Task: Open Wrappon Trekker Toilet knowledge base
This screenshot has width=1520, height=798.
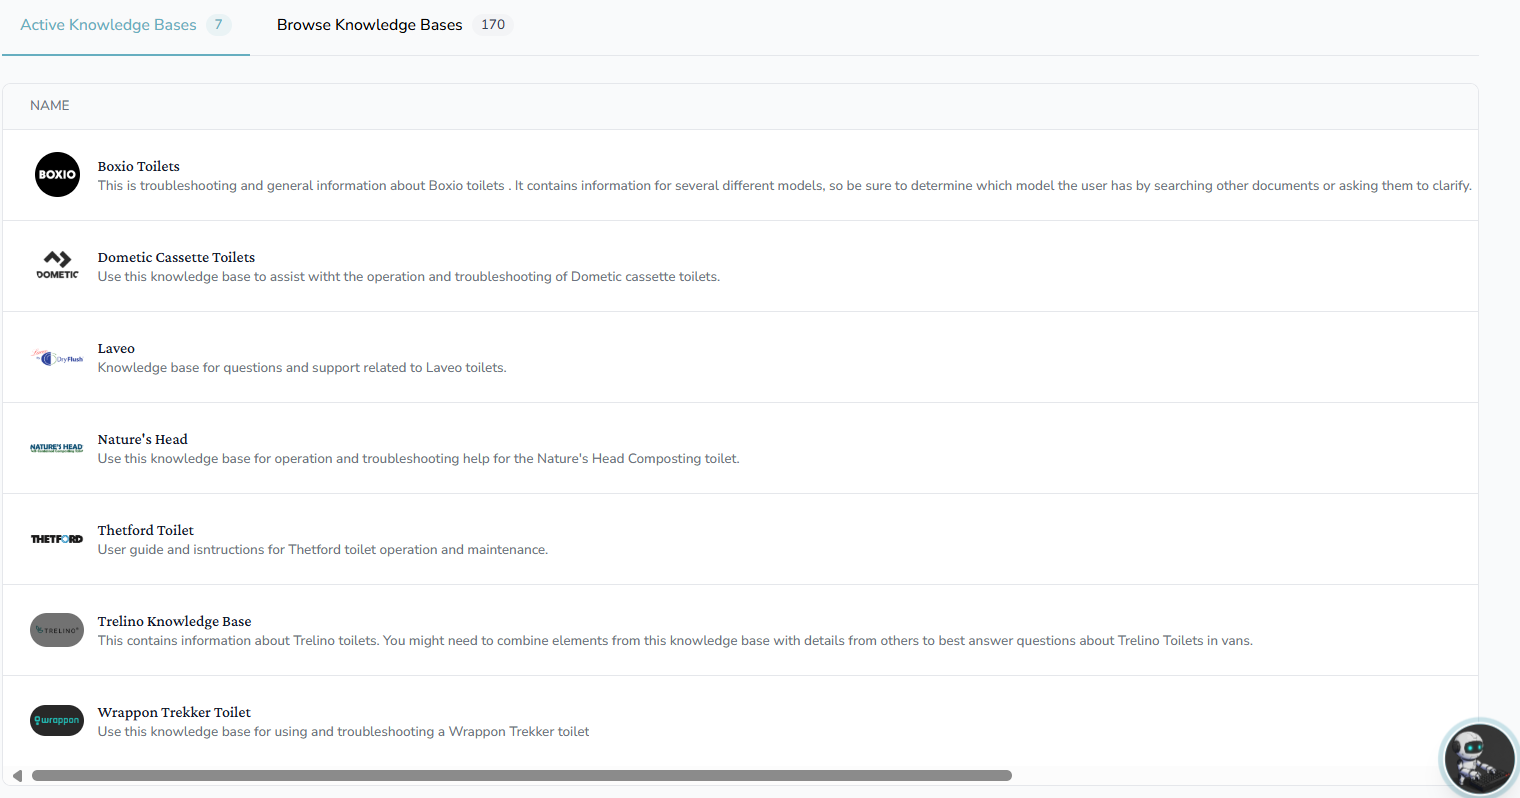Action: 174,712
